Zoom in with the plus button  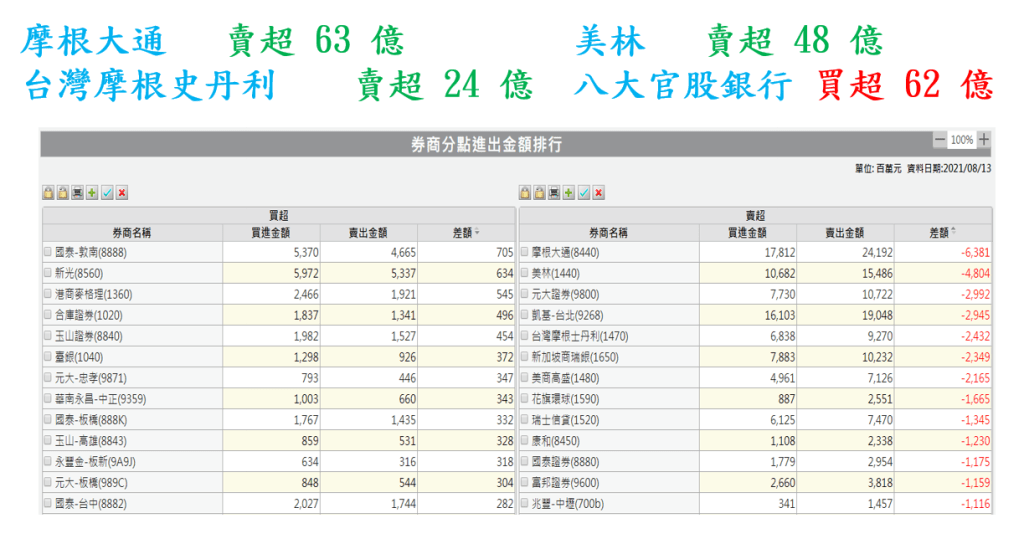[x=984, y=140]
